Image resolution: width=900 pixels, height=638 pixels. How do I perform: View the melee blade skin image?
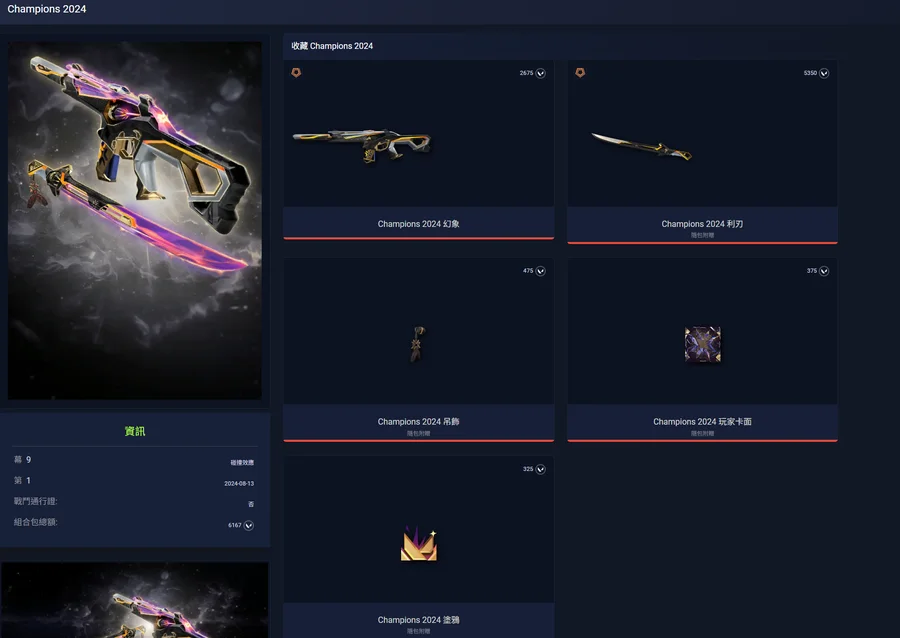pos(642,146)
